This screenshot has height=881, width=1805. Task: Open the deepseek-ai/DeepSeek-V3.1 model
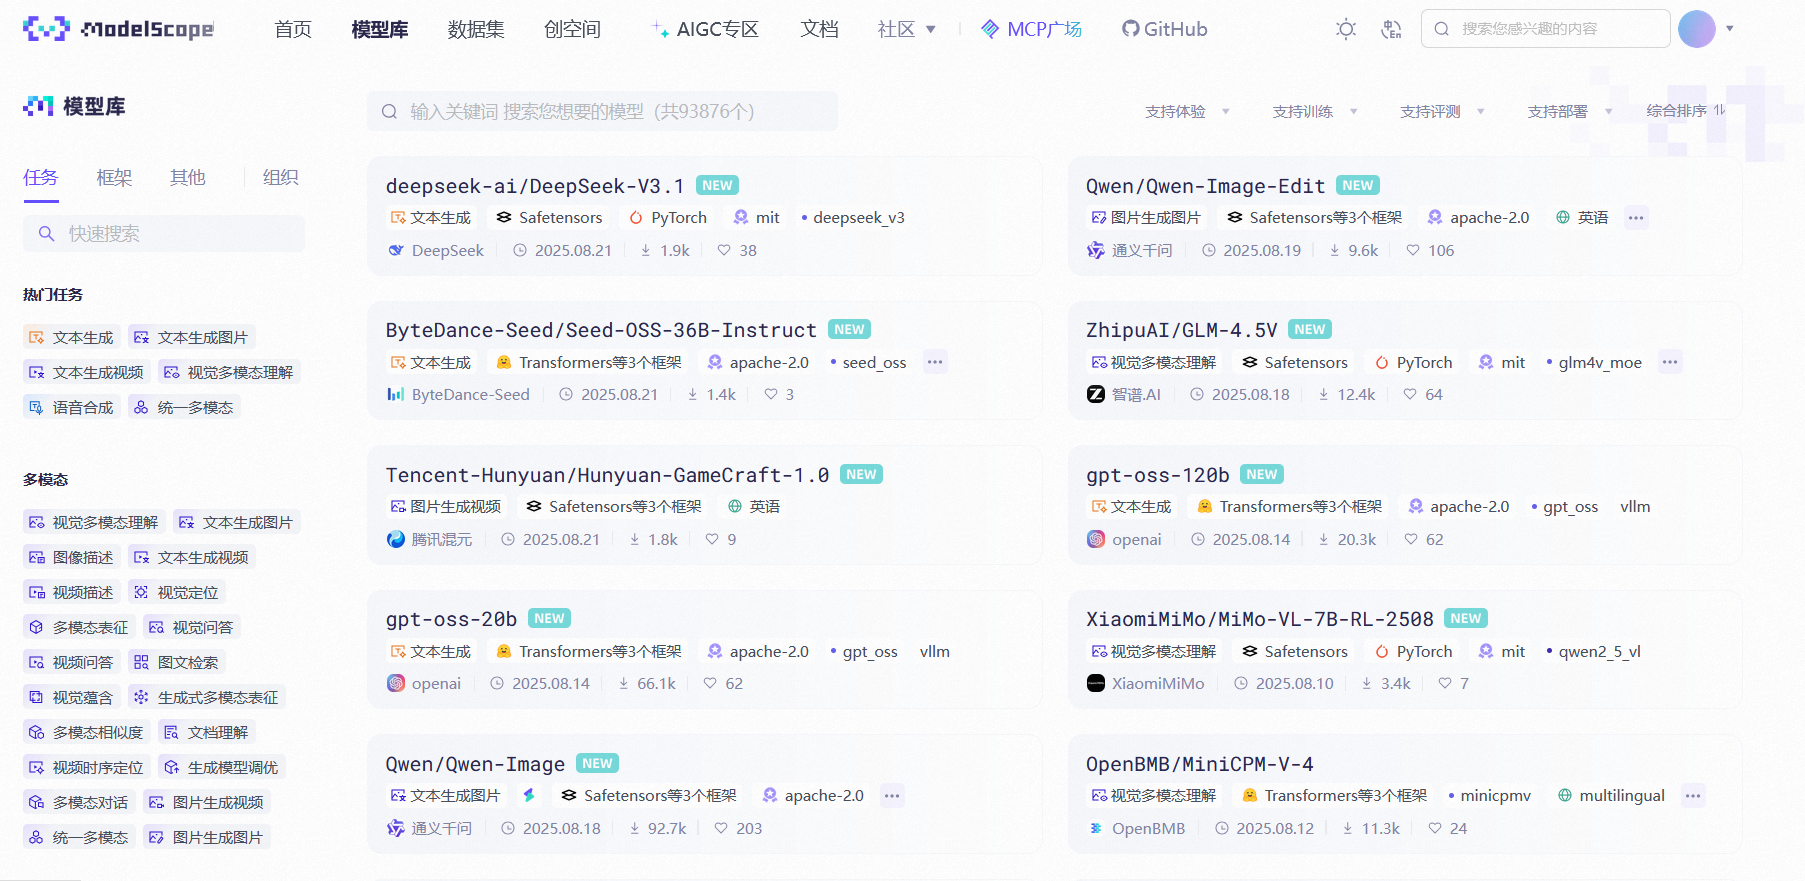point(535,186)
